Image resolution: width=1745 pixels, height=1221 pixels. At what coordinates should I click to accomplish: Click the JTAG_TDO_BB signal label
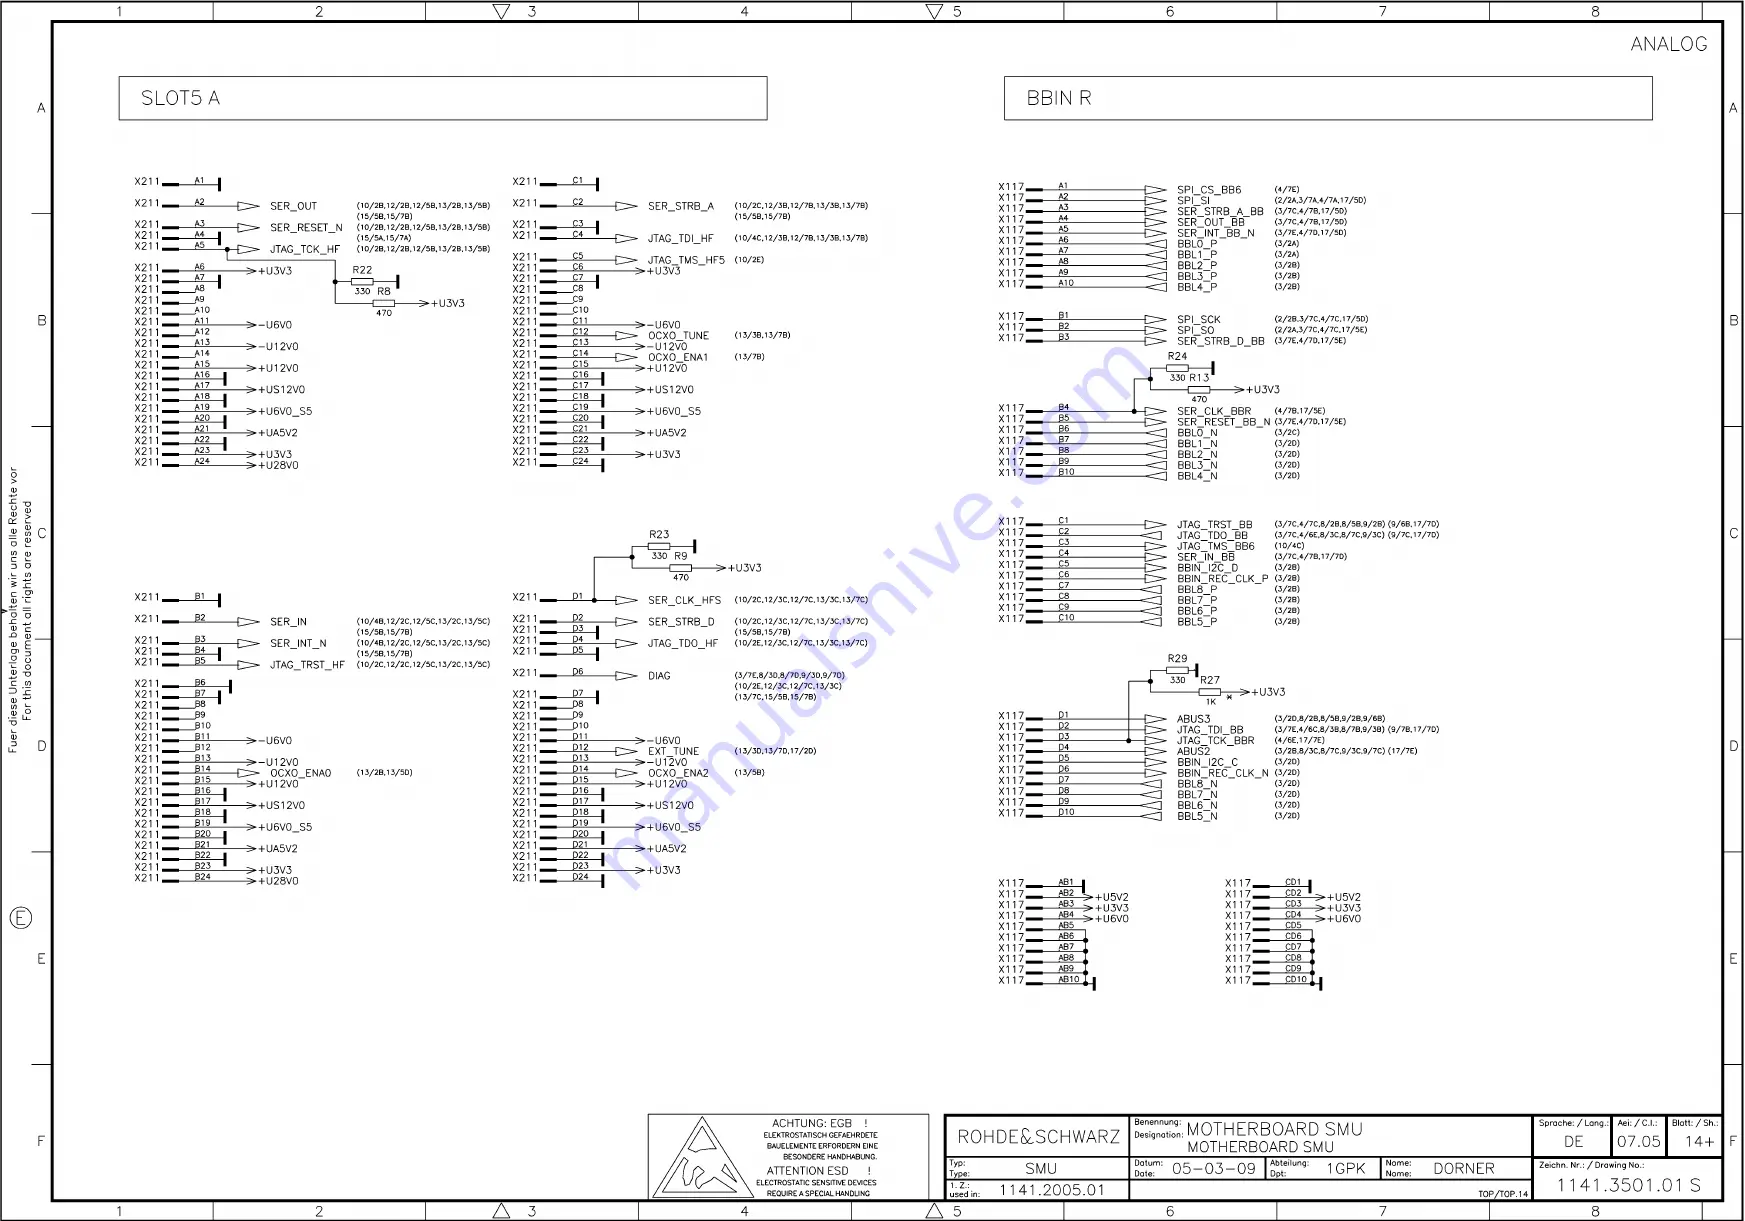click(1212, 535)
